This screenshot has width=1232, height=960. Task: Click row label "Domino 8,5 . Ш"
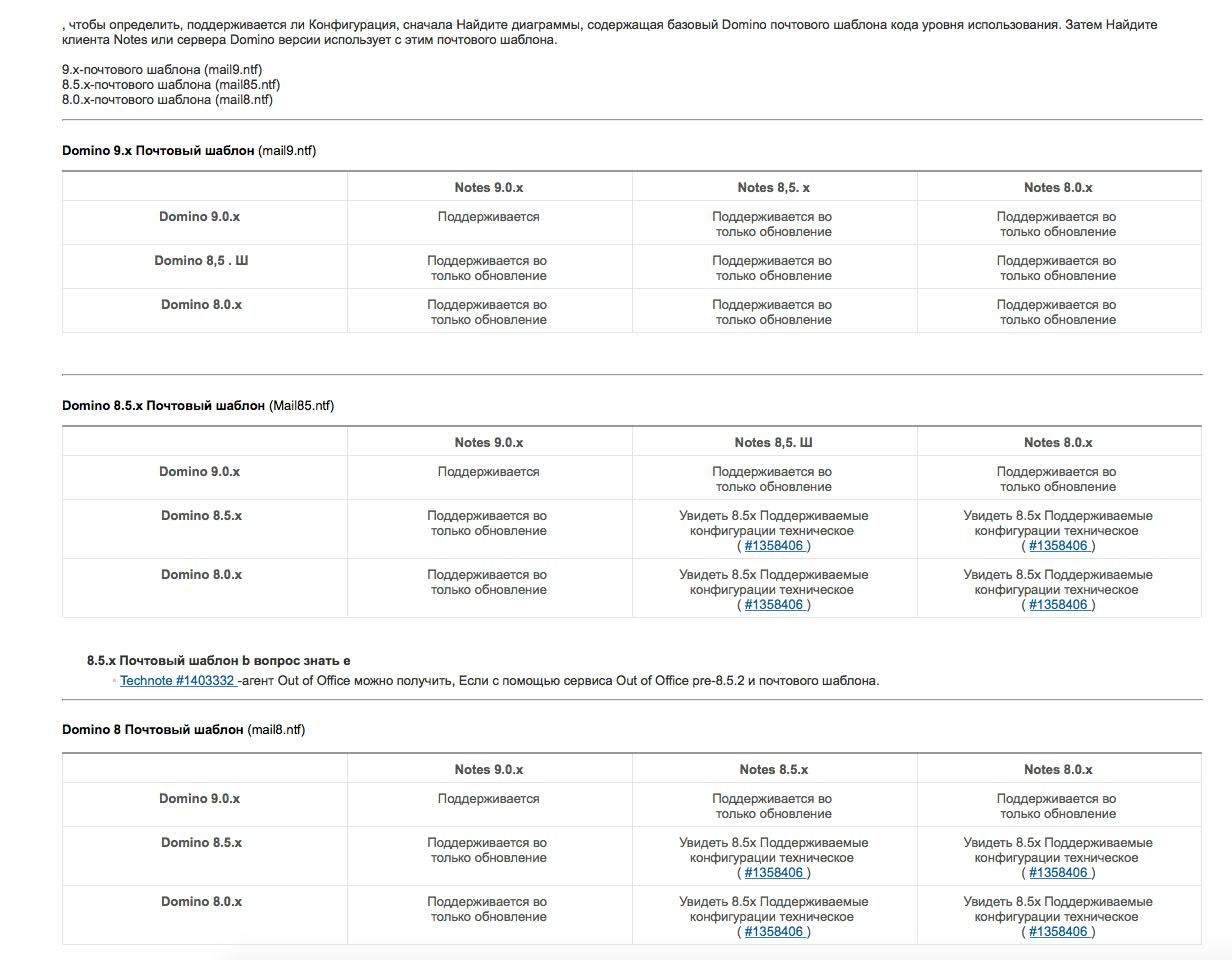pyautogui.click(x=201, y=261)
